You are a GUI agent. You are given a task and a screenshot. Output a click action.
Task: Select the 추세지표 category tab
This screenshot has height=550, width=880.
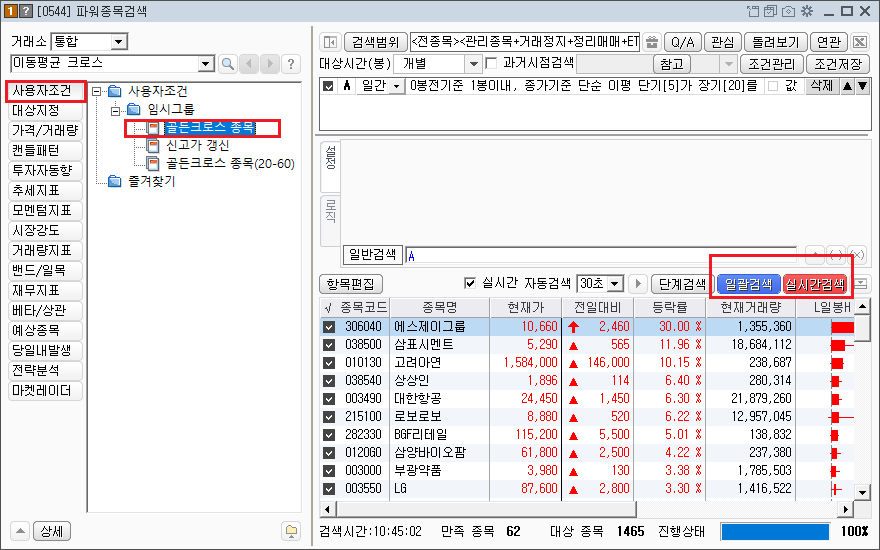coord(42,191)
